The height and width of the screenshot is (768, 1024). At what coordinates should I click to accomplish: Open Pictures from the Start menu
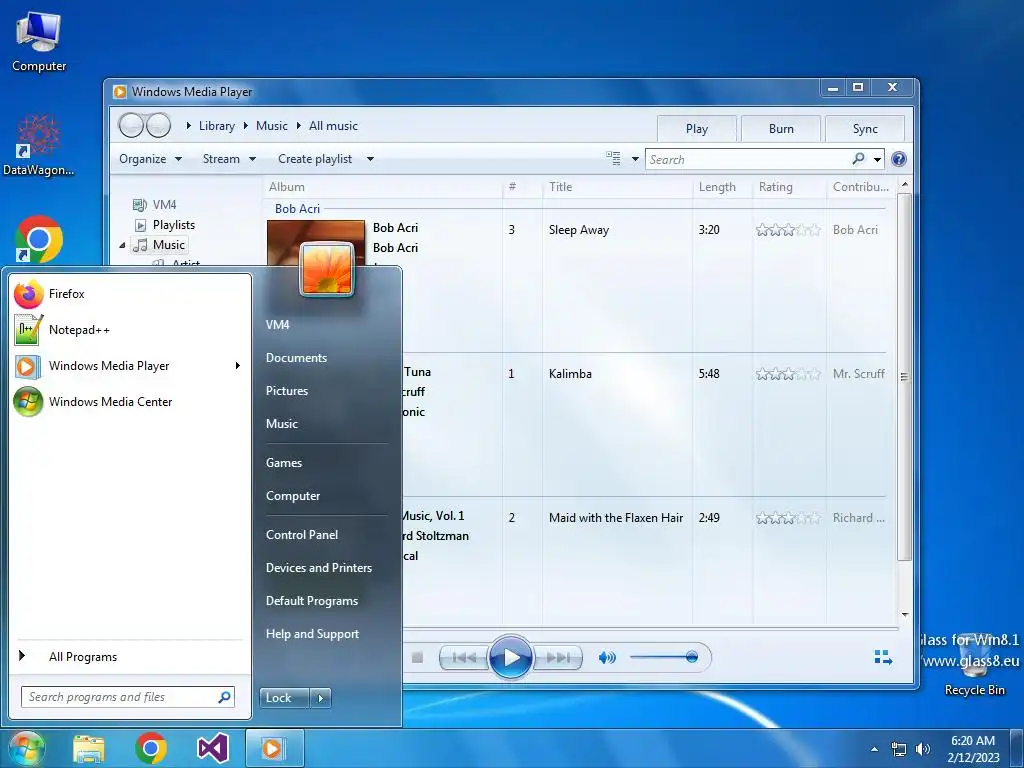click(x=287, y=391)
